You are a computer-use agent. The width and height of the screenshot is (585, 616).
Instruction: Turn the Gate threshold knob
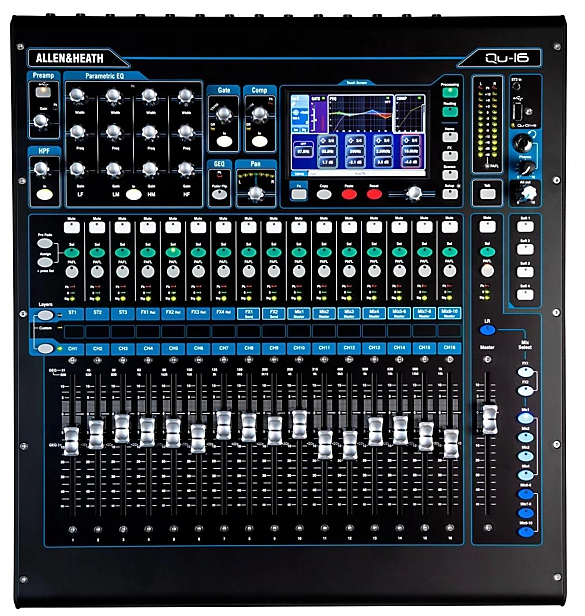pos(224,114)
